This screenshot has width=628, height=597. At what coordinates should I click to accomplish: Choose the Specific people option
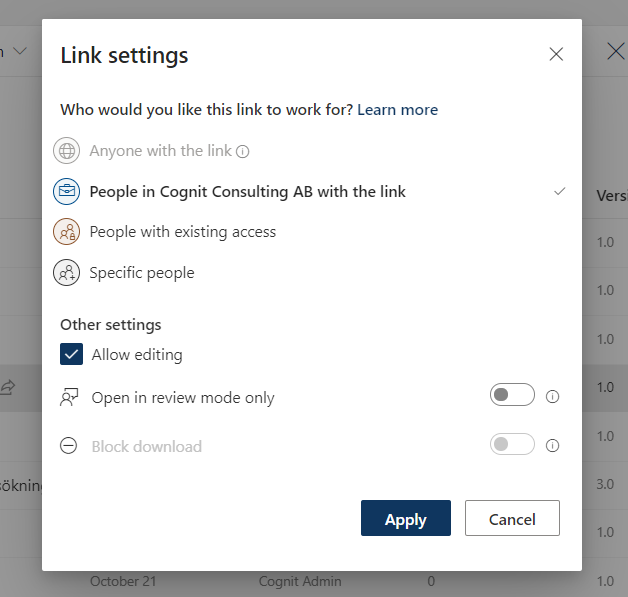tap(142, 273)
